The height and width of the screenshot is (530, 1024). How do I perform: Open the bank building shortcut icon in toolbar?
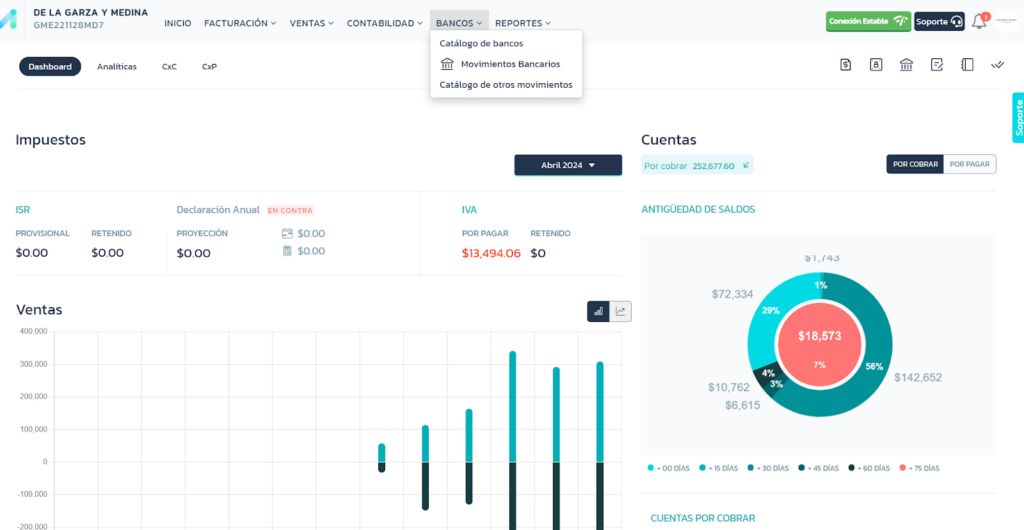(906, 65)
